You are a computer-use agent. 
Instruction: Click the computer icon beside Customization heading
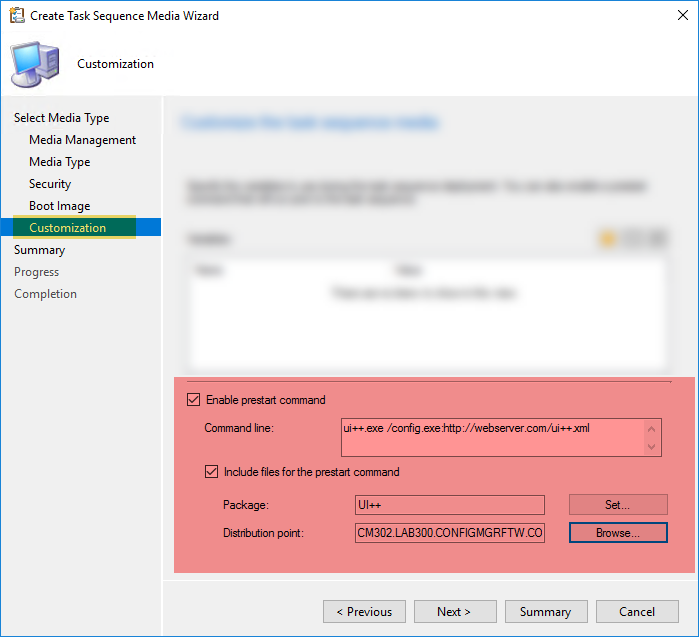tap(35, 65)
